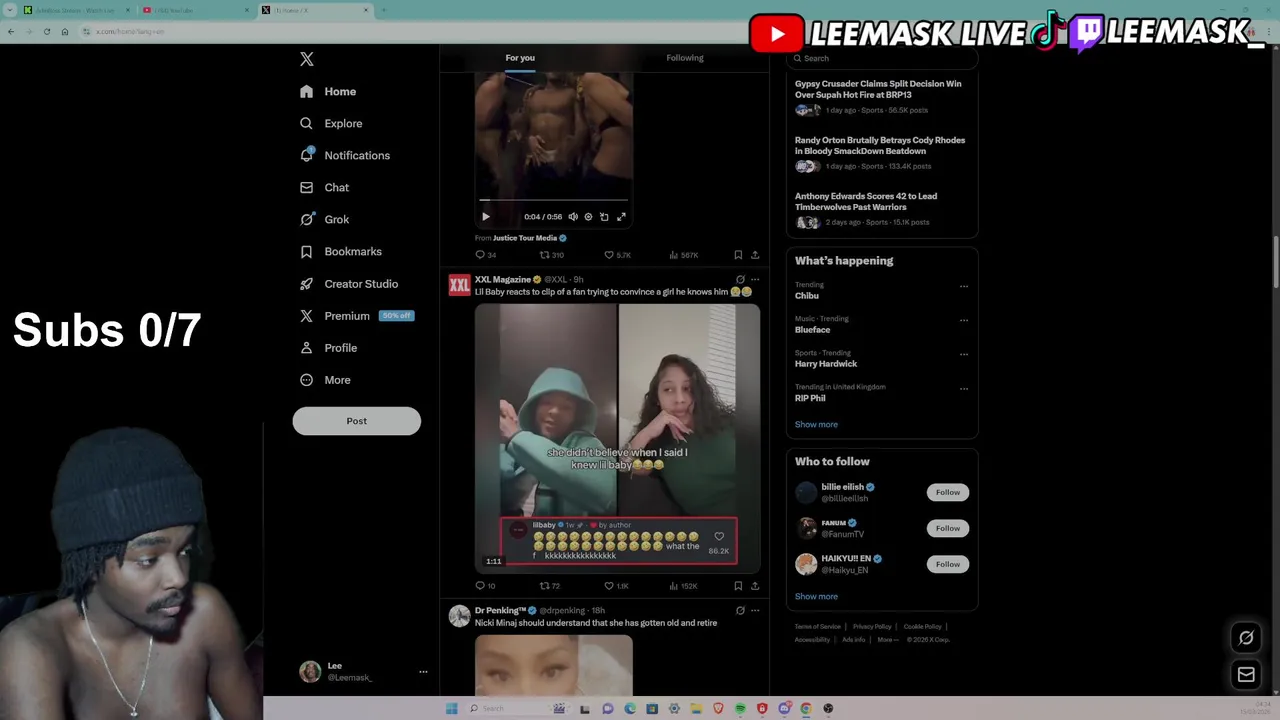This screenshot has height=720, width=1280.
Task: Open more options for Blueface trend
Action: [964, 320]
